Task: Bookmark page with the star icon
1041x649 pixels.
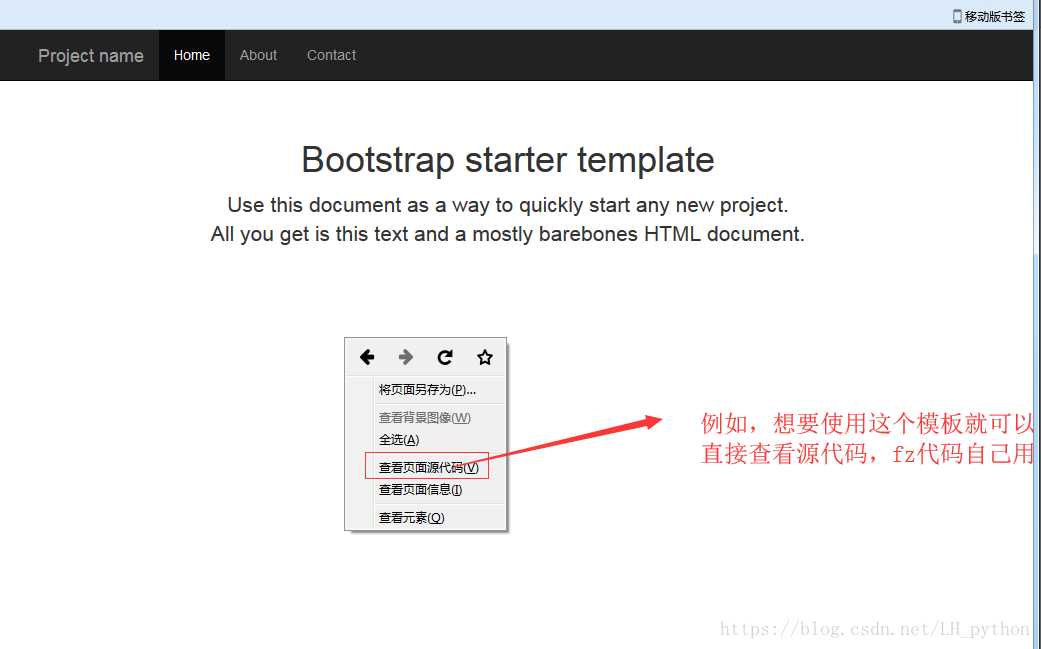Action: pyautogui.click(x=485, y=357)
